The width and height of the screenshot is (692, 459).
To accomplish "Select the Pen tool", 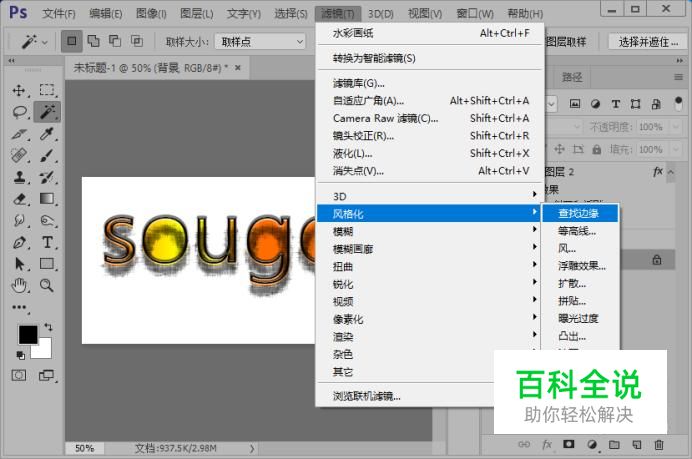I will 19,242.
